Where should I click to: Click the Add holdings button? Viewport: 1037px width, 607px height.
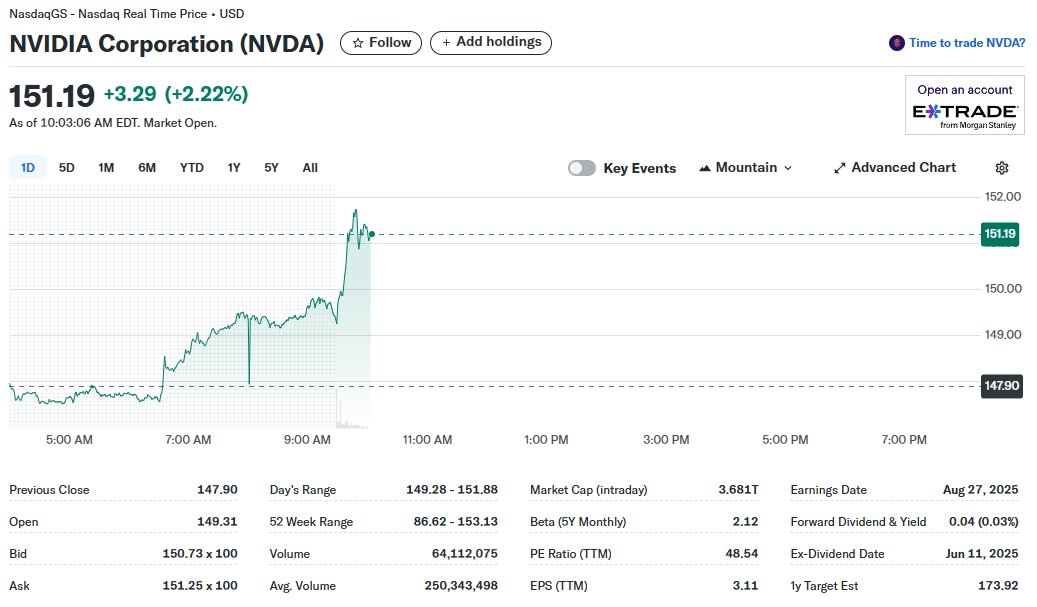coord(491,43)
